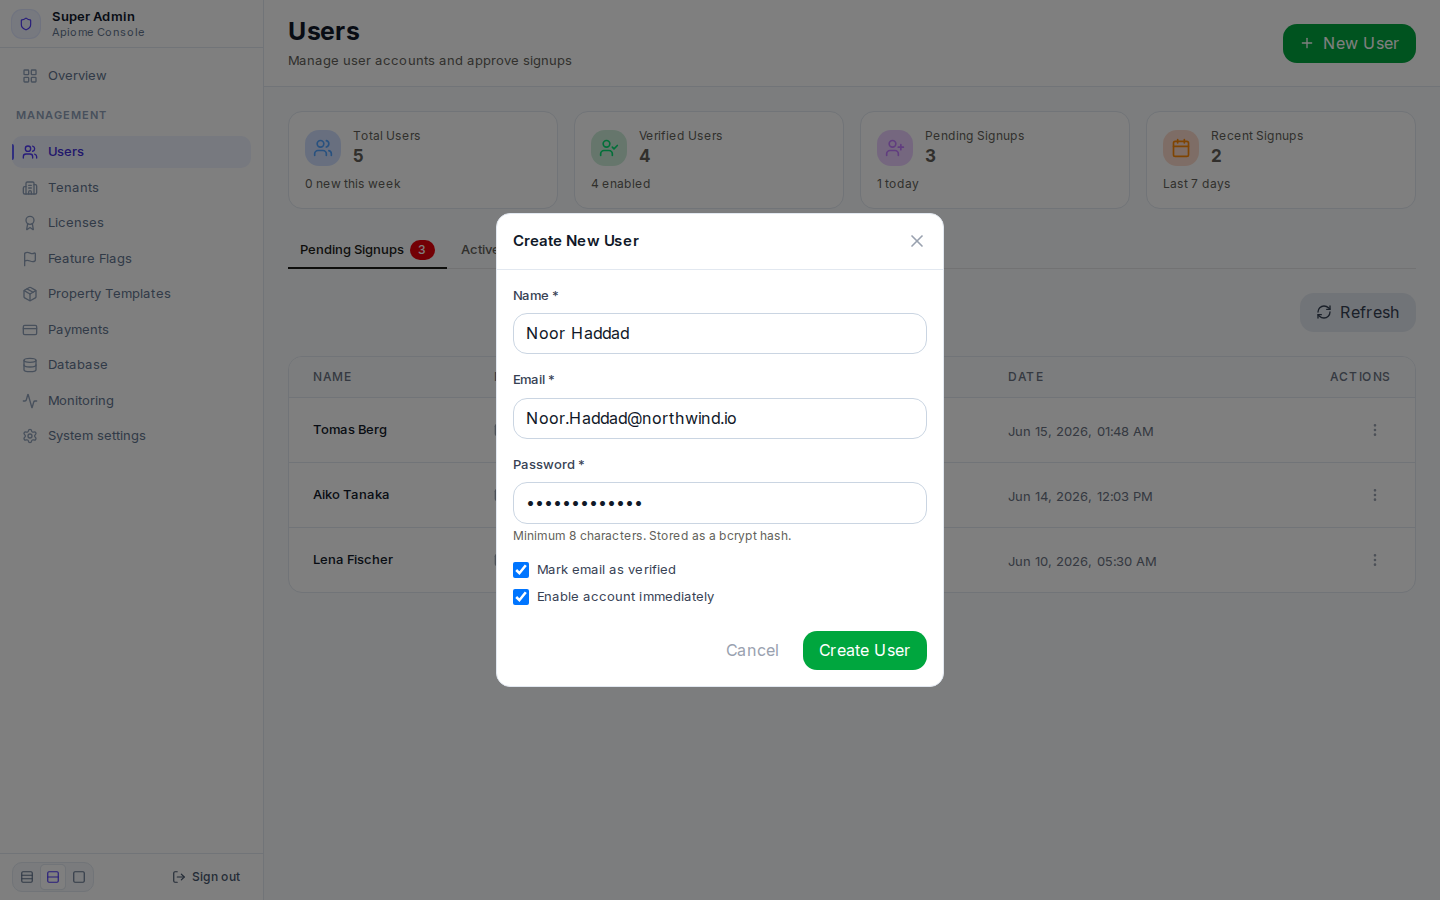
Task: Click the Aiko Tanaka name cell
Action: tap(351, 495)
